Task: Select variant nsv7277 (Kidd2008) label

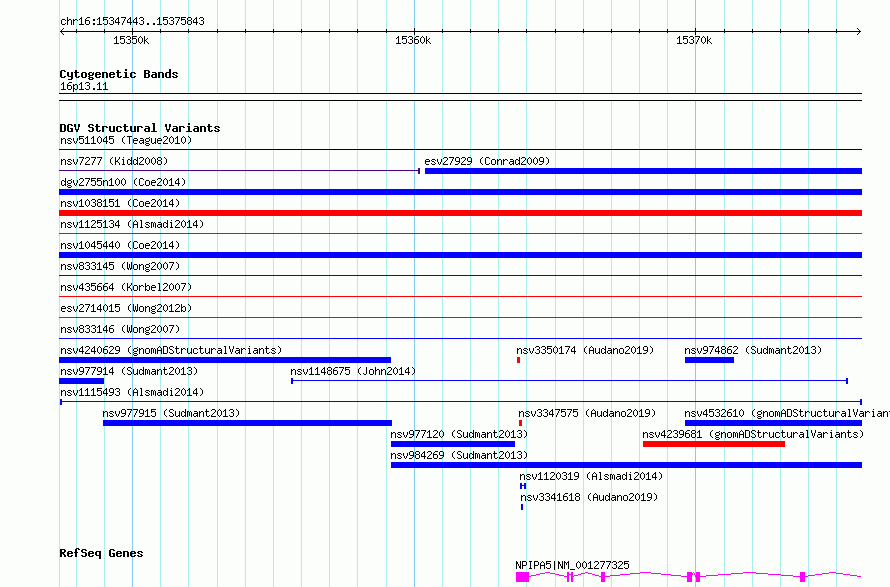Action: 114,161
